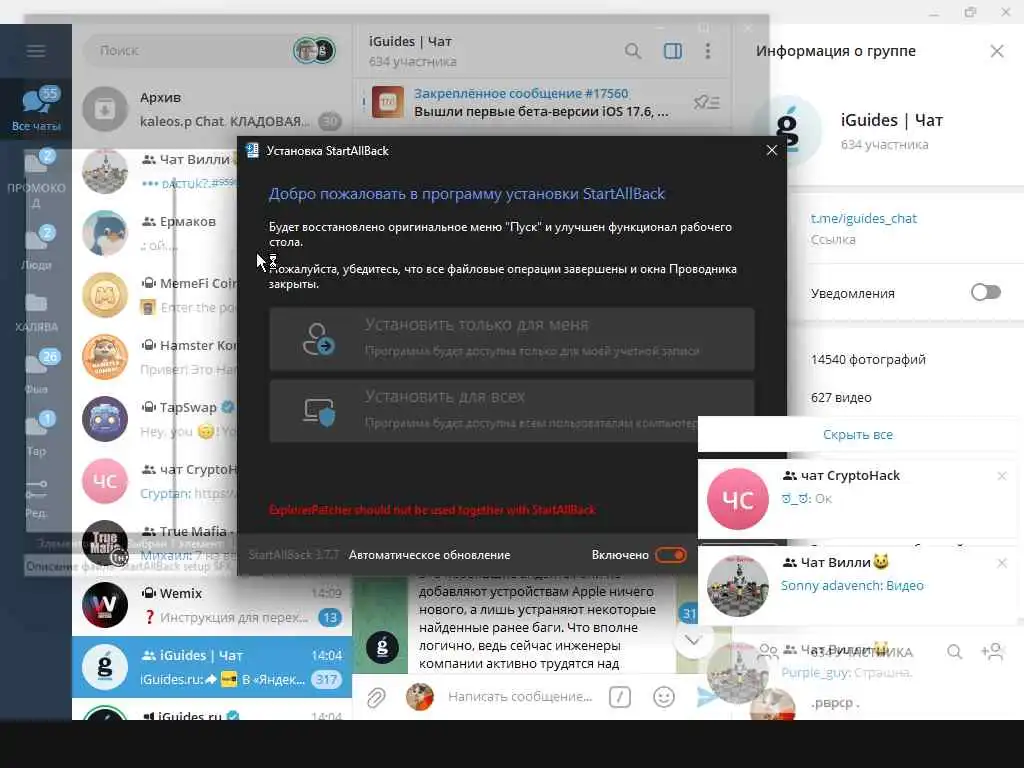The height and width of the screenshot is (768, 1024).
Task: Open the iGuides | Чат conversation
Action: click(x=212, y=667)
